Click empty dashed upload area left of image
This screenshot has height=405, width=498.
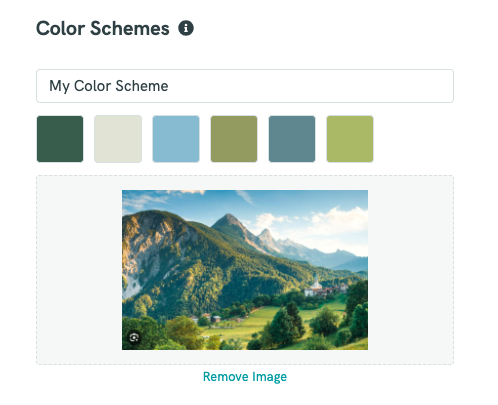(x=79, y=270)
